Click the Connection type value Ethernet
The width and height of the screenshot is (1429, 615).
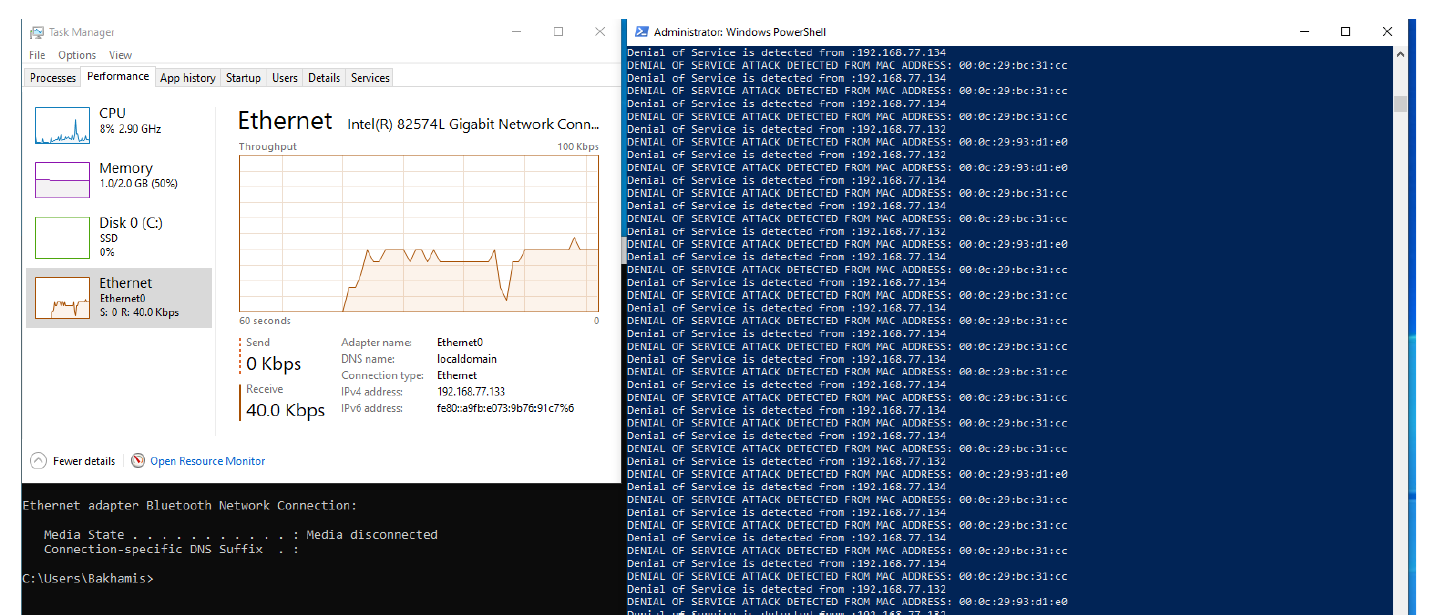(x=457, y=375)
